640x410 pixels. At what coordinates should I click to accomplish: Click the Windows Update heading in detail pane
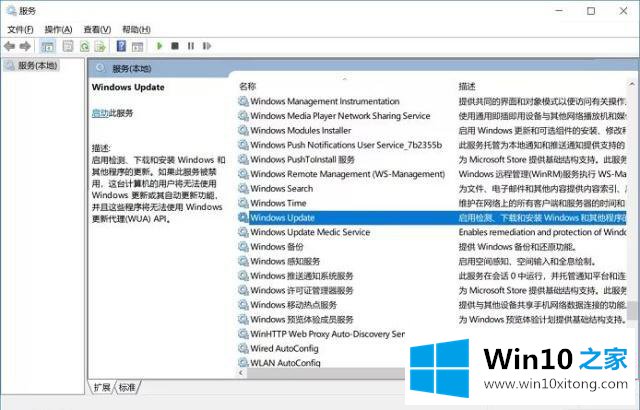point(128,87)
